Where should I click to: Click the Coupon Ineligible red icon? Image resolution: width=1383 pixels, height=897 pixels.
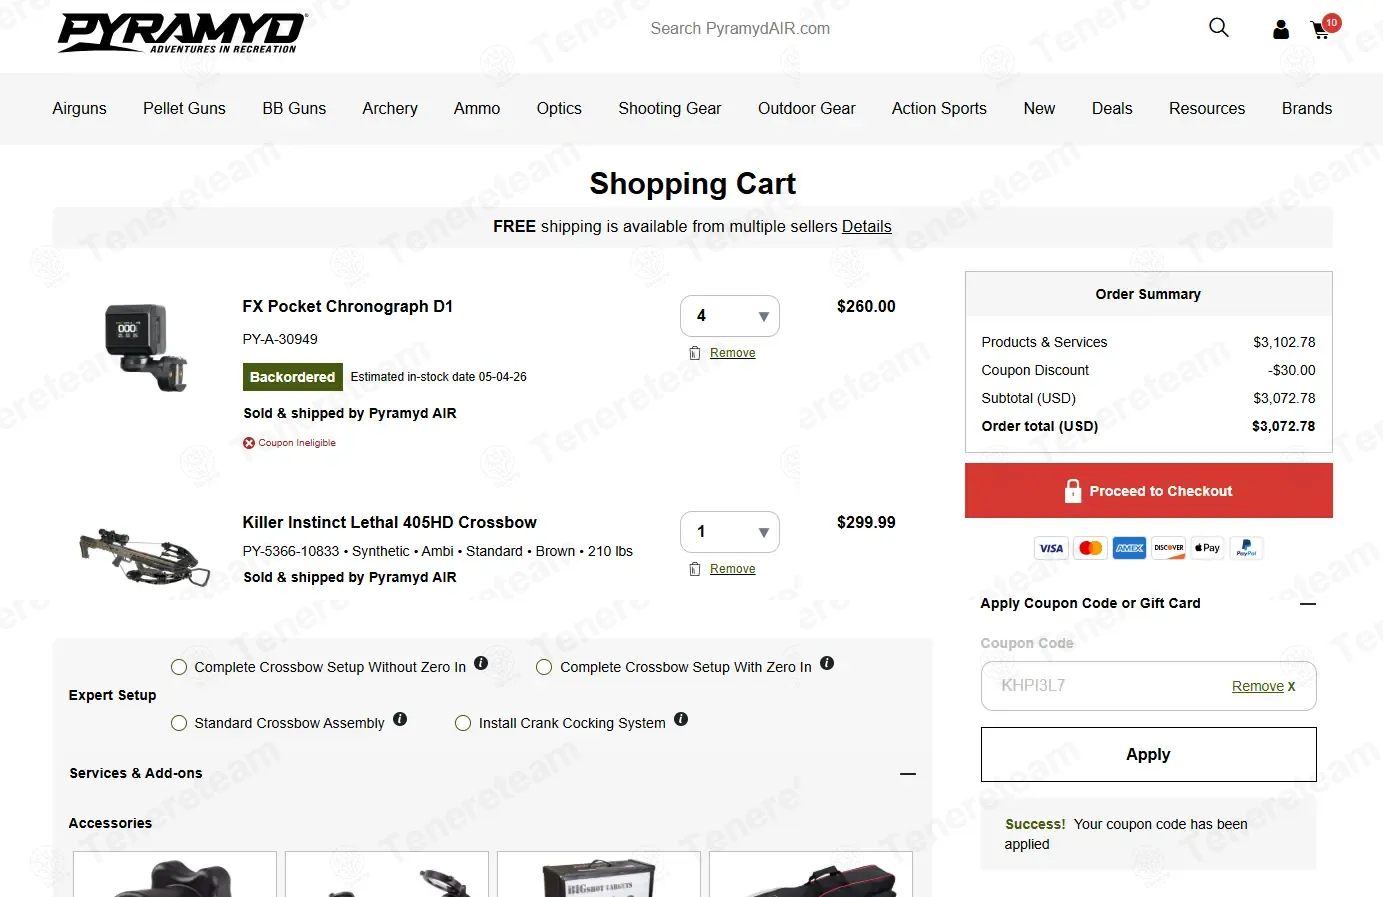pos(249,443)
